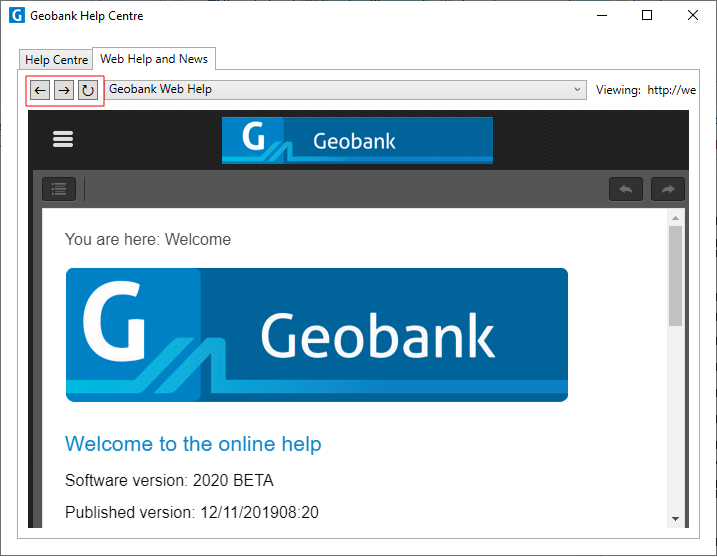
Task: Click the next topic arrow in the grey toolbar
Action: click(x=668, y=189)
